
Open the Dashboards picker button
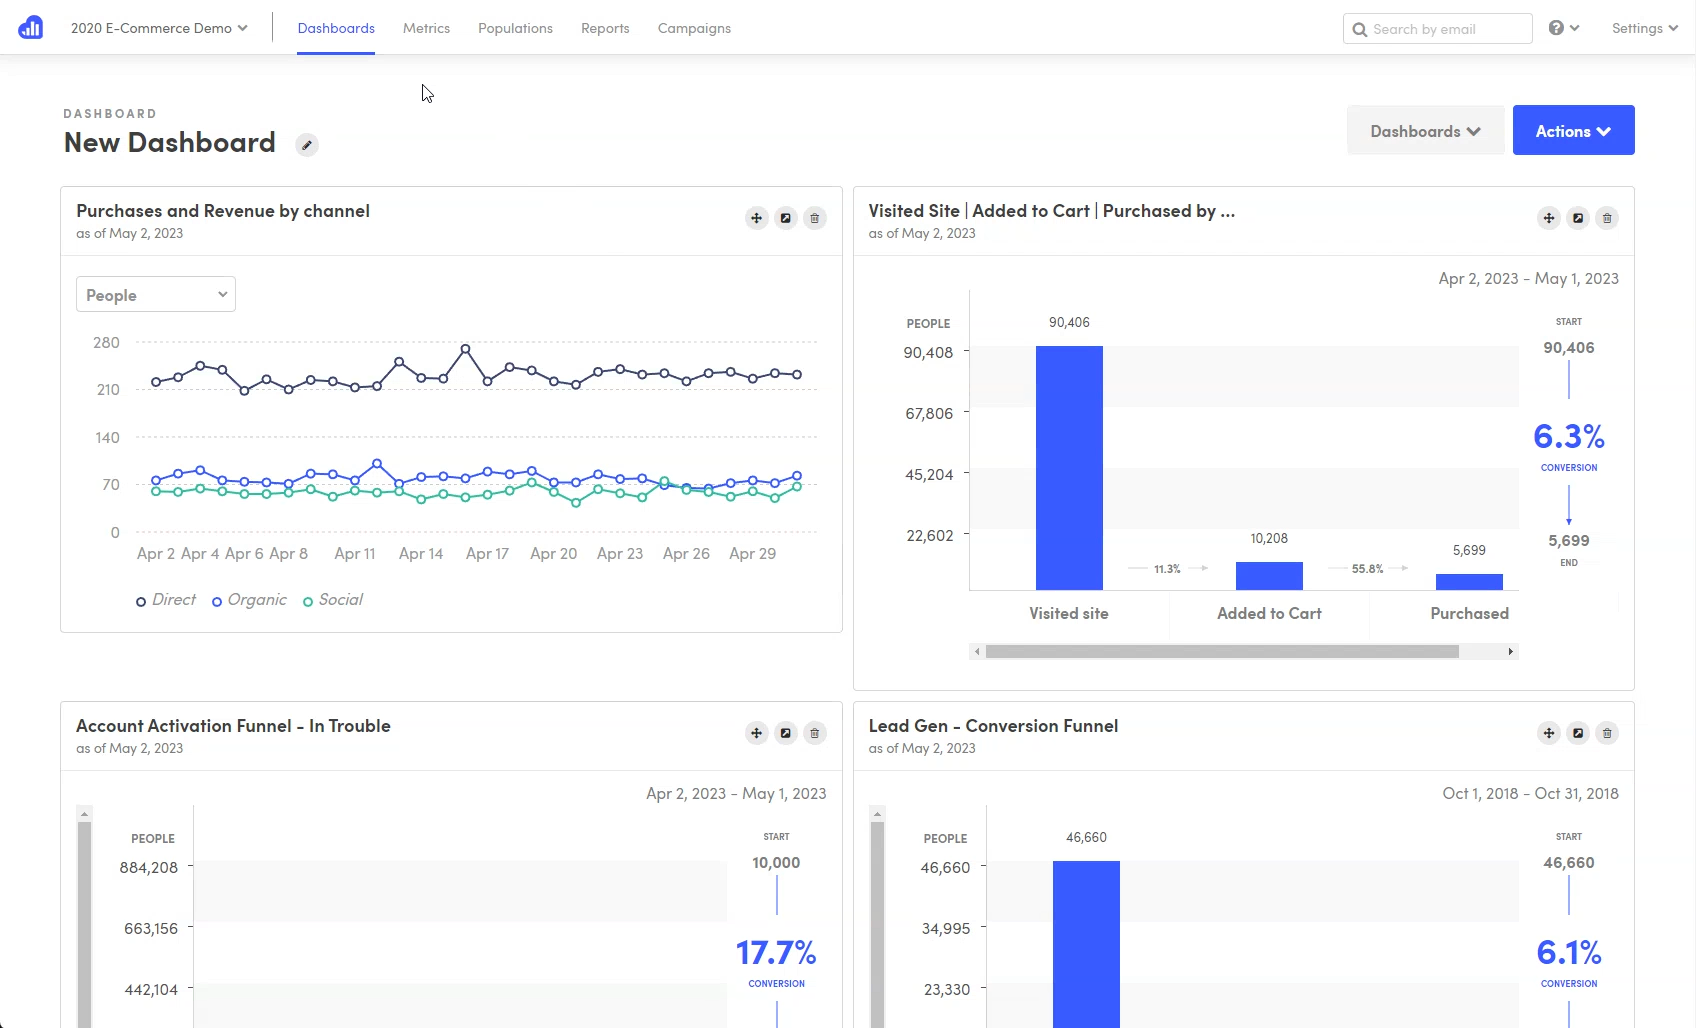tap(1425, 130)
